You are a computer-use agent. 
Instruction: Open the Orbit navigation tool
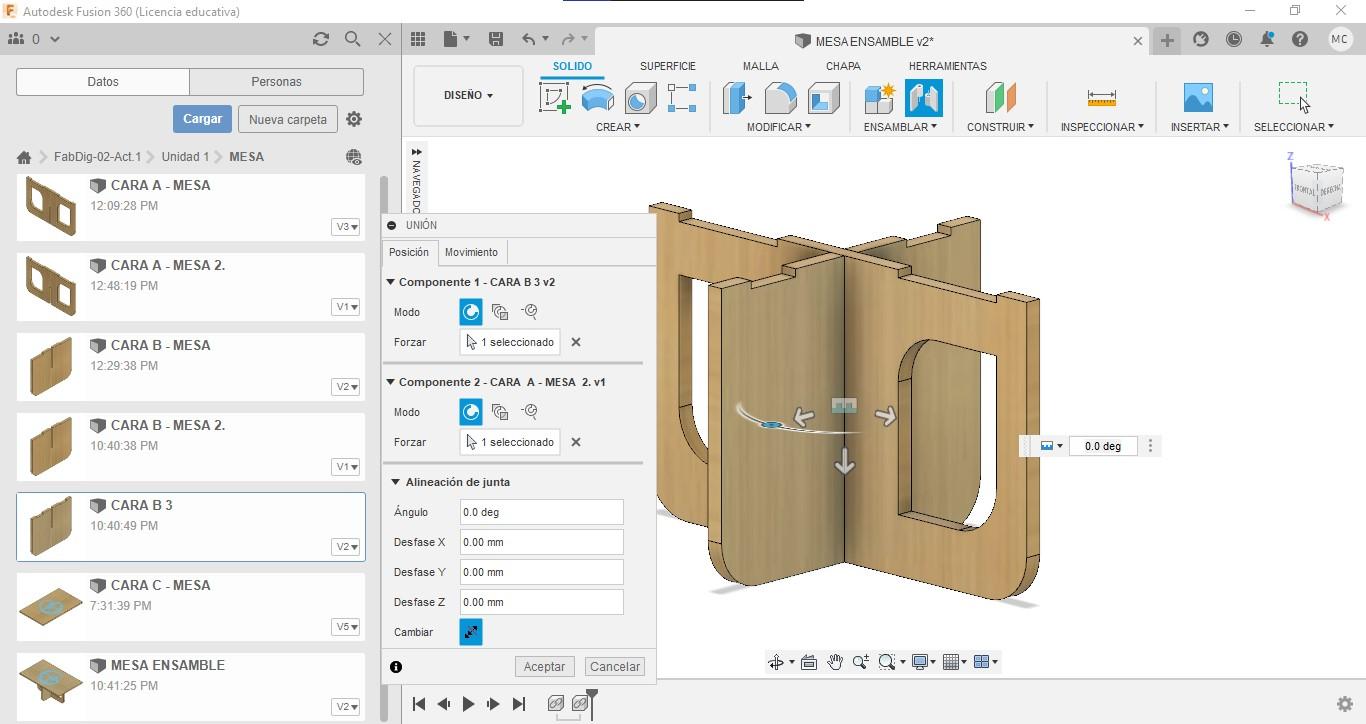pos(775,662)
